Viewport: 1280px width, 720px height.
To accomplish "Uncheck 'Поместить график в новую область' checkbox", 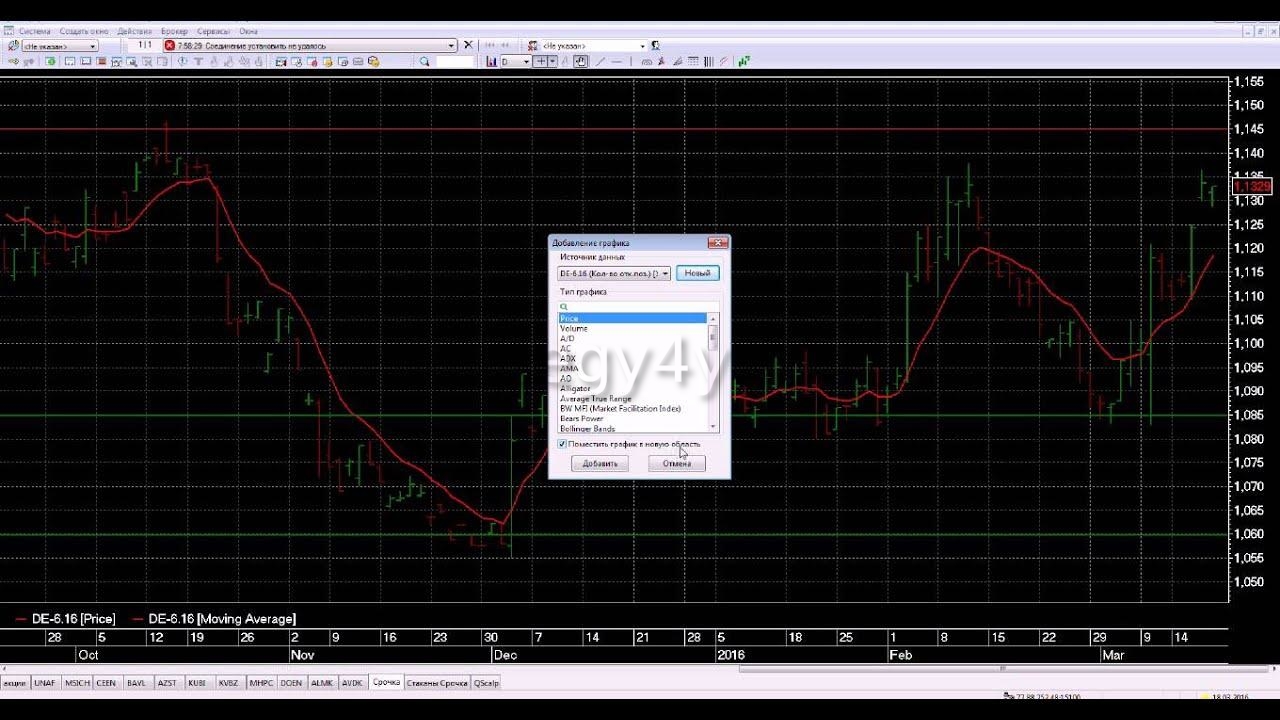I will 562,444.
